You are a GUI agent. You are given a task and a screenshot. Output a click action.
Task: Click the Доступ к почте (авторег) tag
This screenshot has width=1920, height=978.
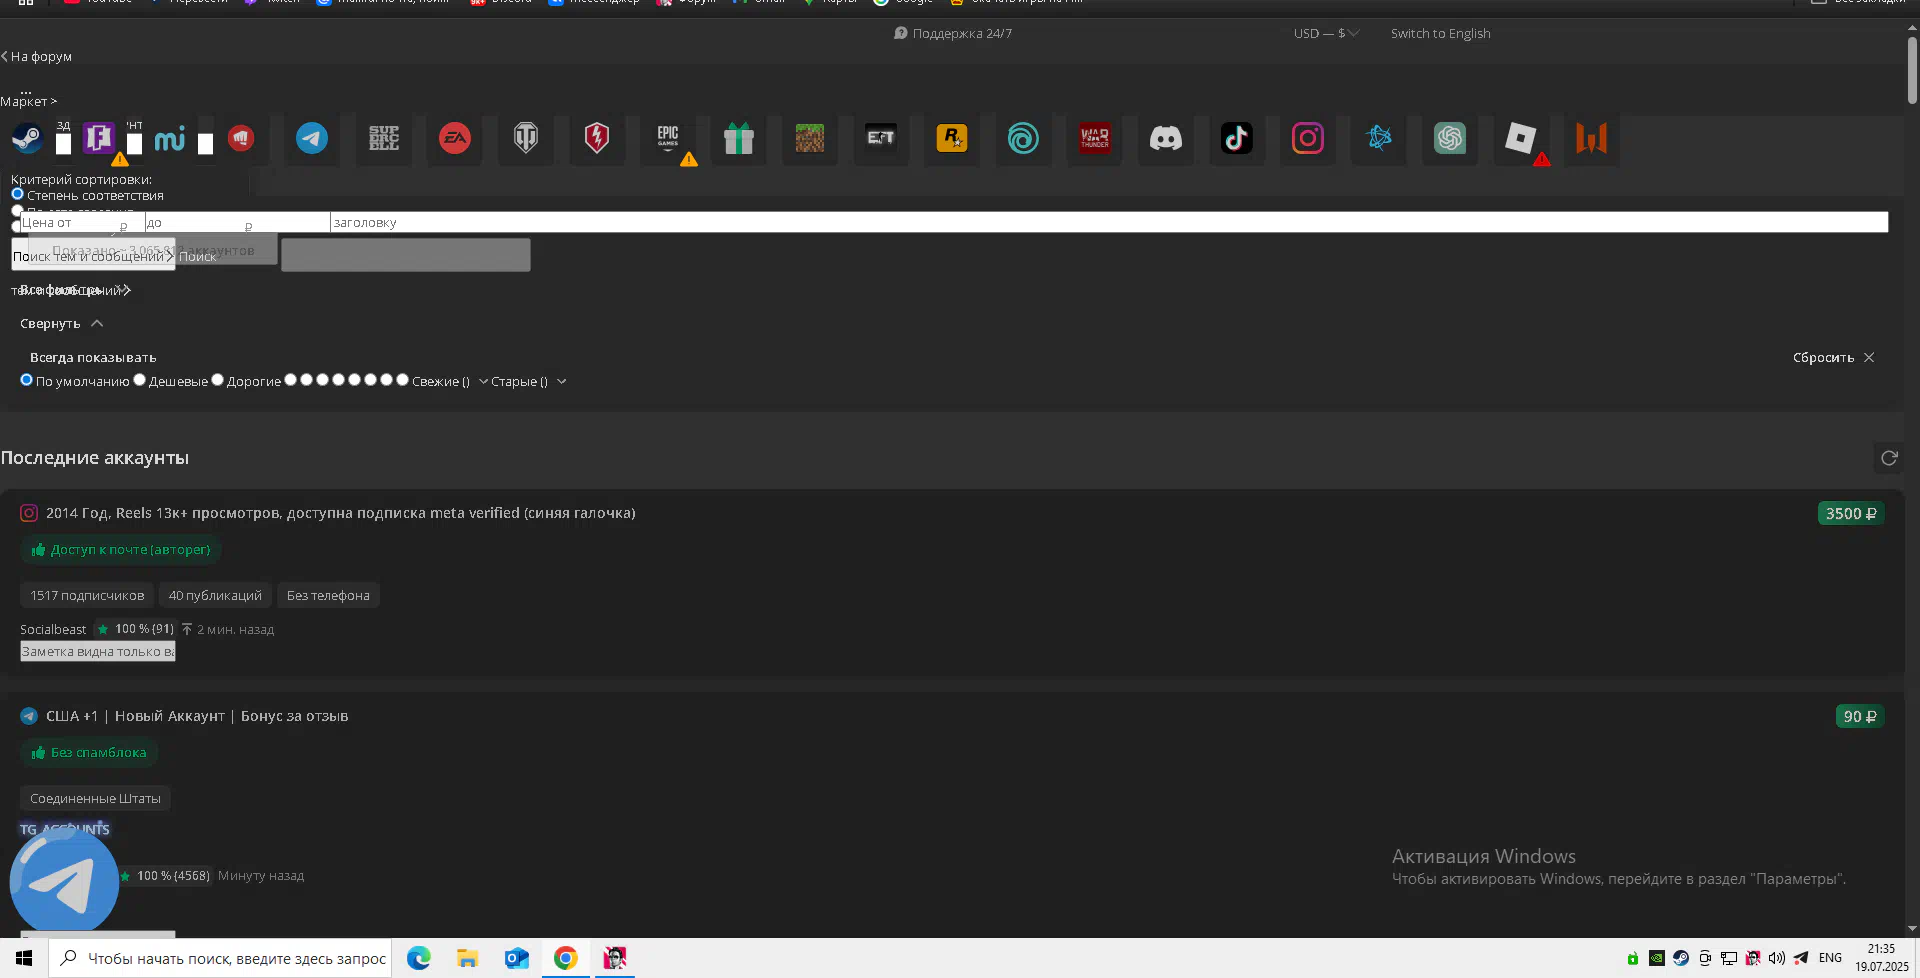pyautogui.click(x=121, y=549)
